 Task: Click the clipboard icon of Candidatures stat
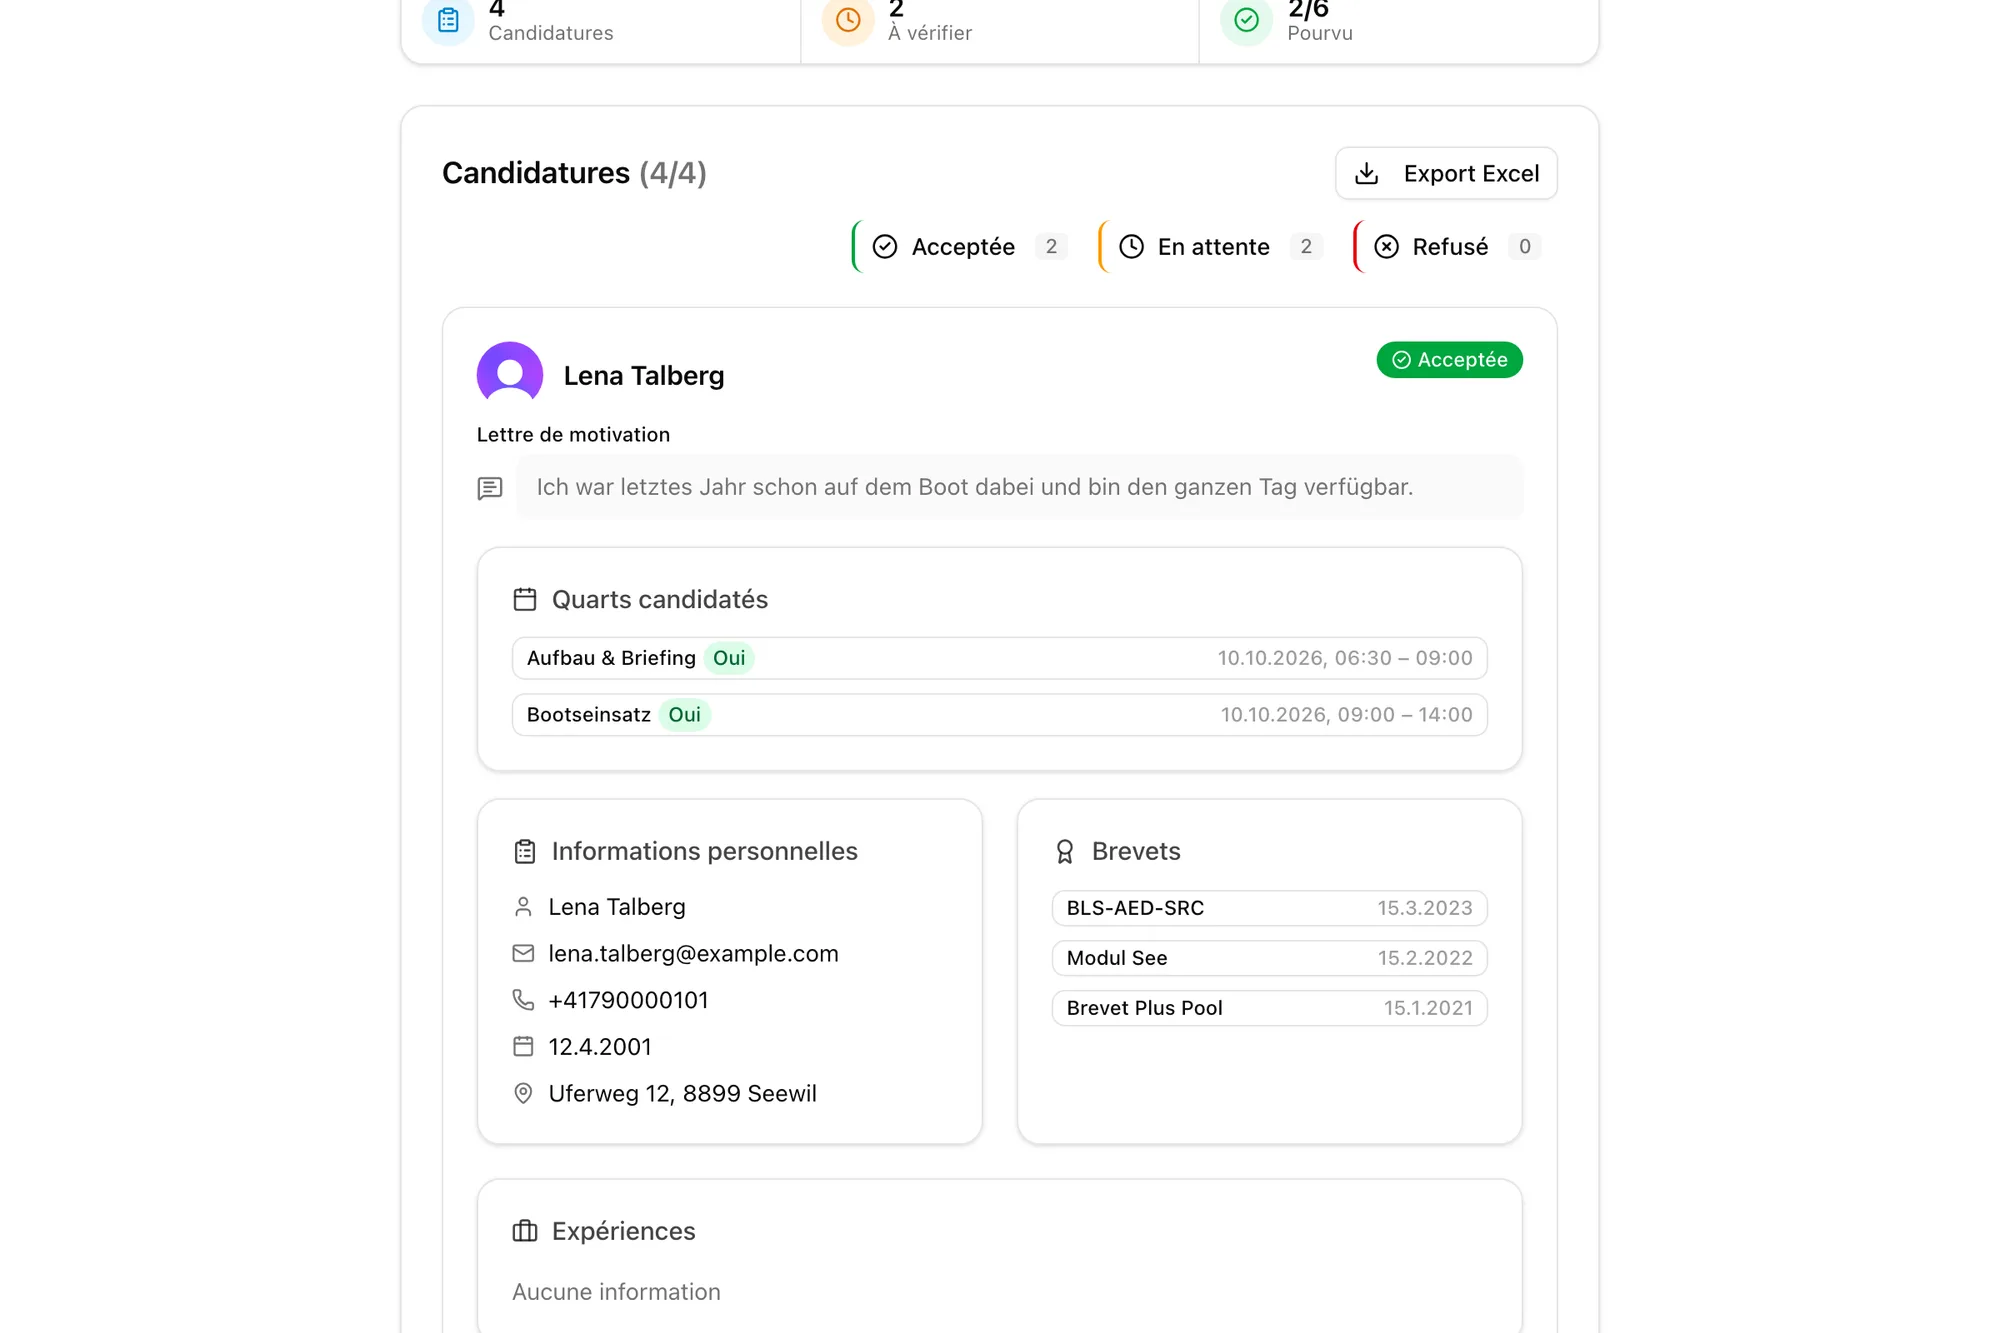pos(449,20)
